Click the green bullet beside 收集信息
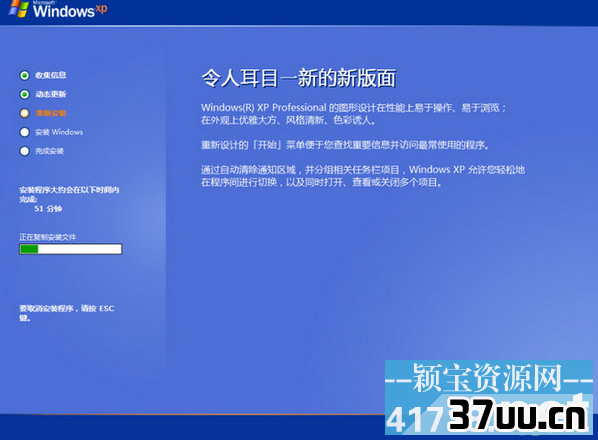598x440 pixels. pos(24,75)
